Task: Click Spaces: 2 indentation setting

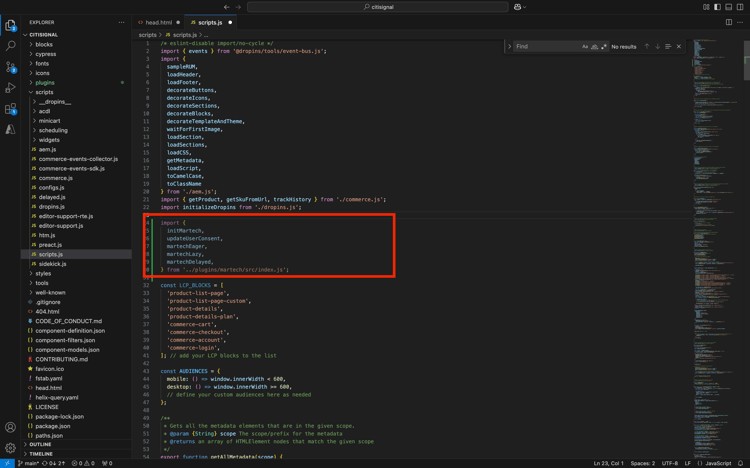Action: pos(642,463)
